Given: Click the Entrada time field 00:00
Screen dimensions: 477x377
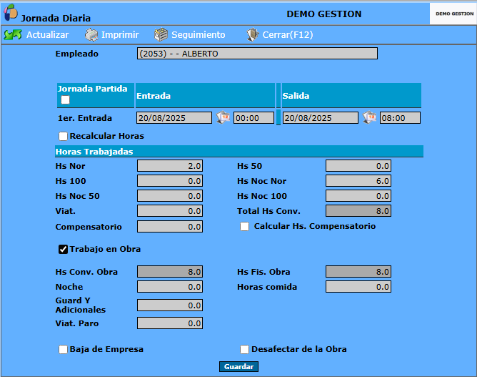Looking at the screenshot, I should click(253, 118).
